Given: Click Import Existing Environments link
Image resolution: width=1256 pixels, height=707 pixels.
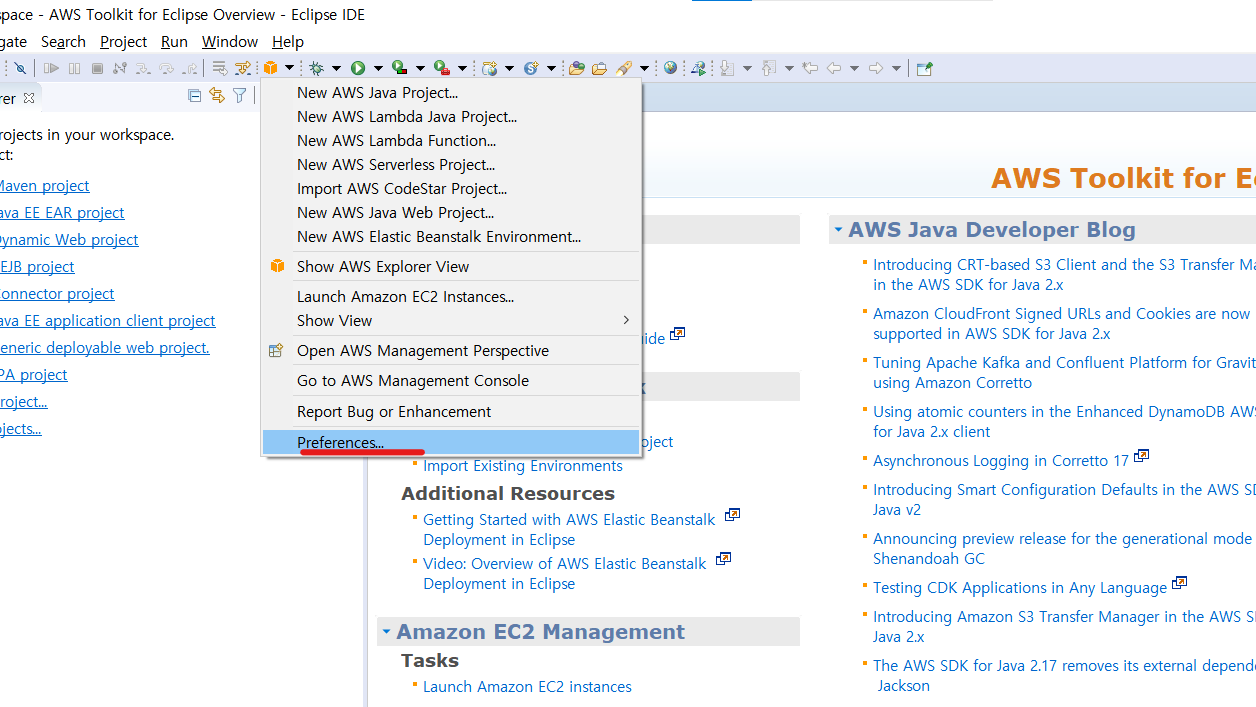Looking at the screenshot, I should pos(522,466).
